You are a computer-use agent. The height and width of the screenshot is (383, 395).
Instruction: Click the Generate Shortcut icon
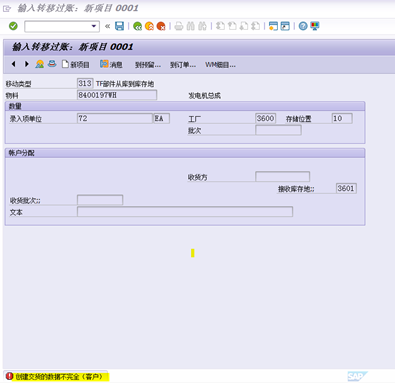(x=285, y=26)
